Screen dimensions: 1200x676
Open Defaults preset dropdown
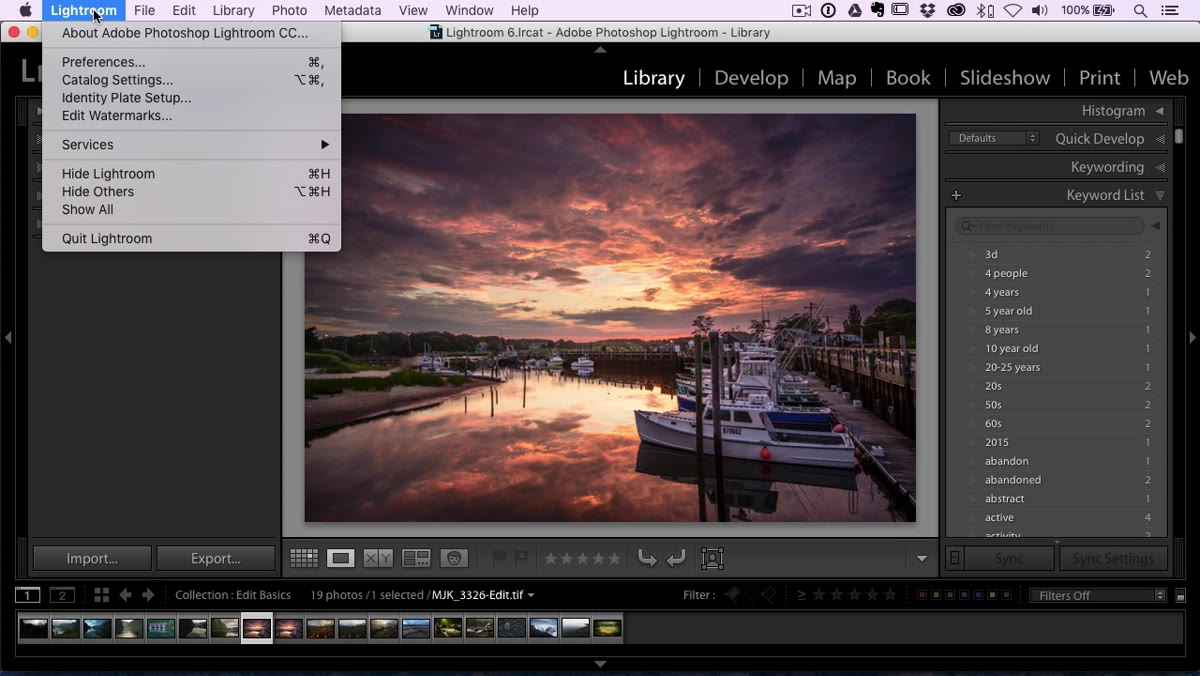point(994,138)
